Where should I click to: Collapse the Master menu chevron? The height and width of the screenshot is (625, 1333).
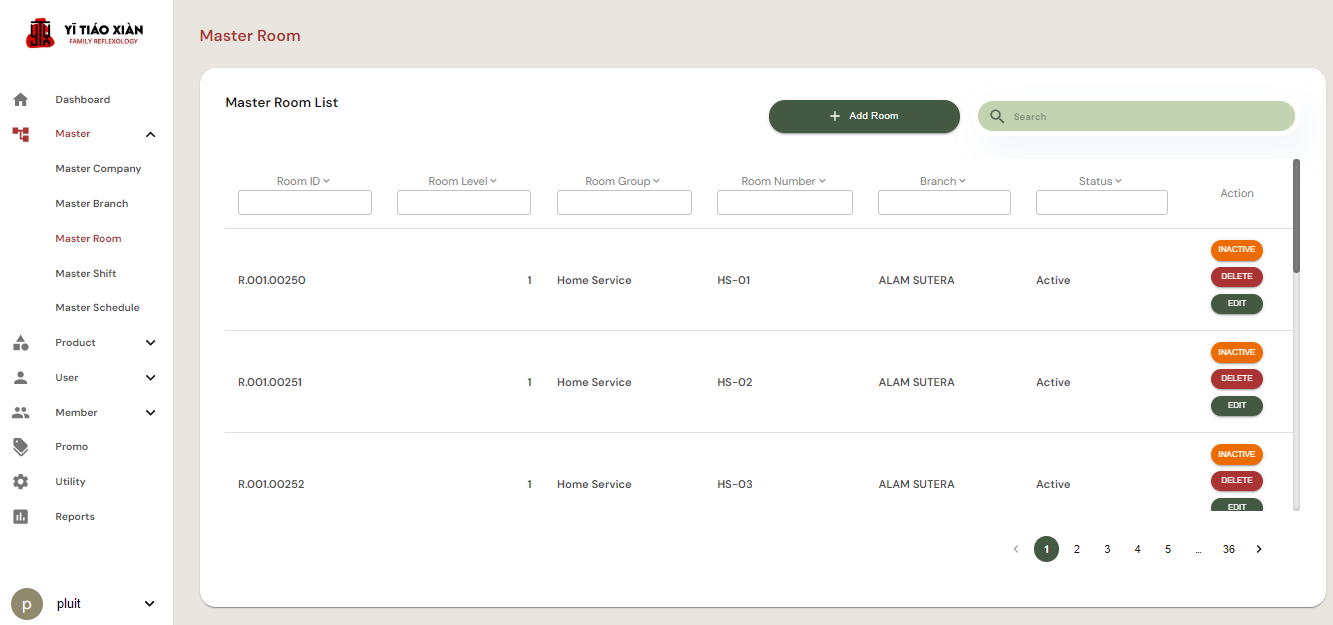pyautogui.click(x=150, y=134)
